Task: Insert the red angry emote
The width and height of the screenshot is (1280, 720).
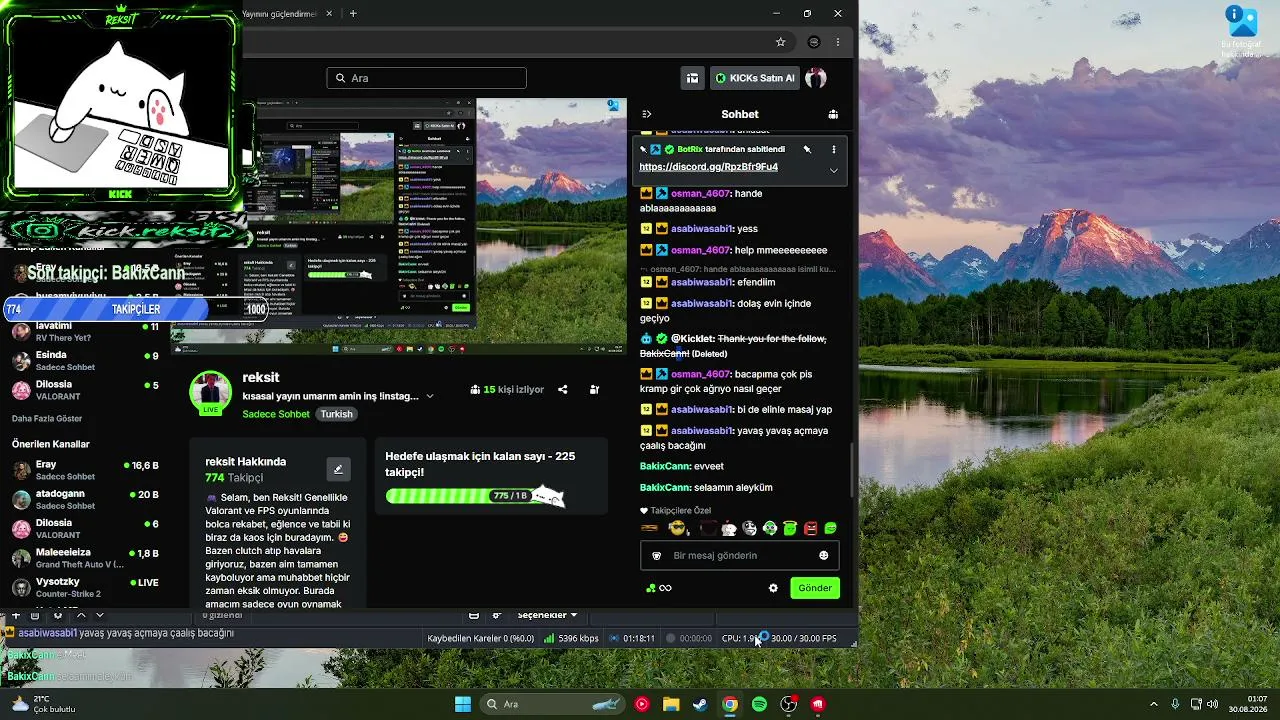Action: 810,528
